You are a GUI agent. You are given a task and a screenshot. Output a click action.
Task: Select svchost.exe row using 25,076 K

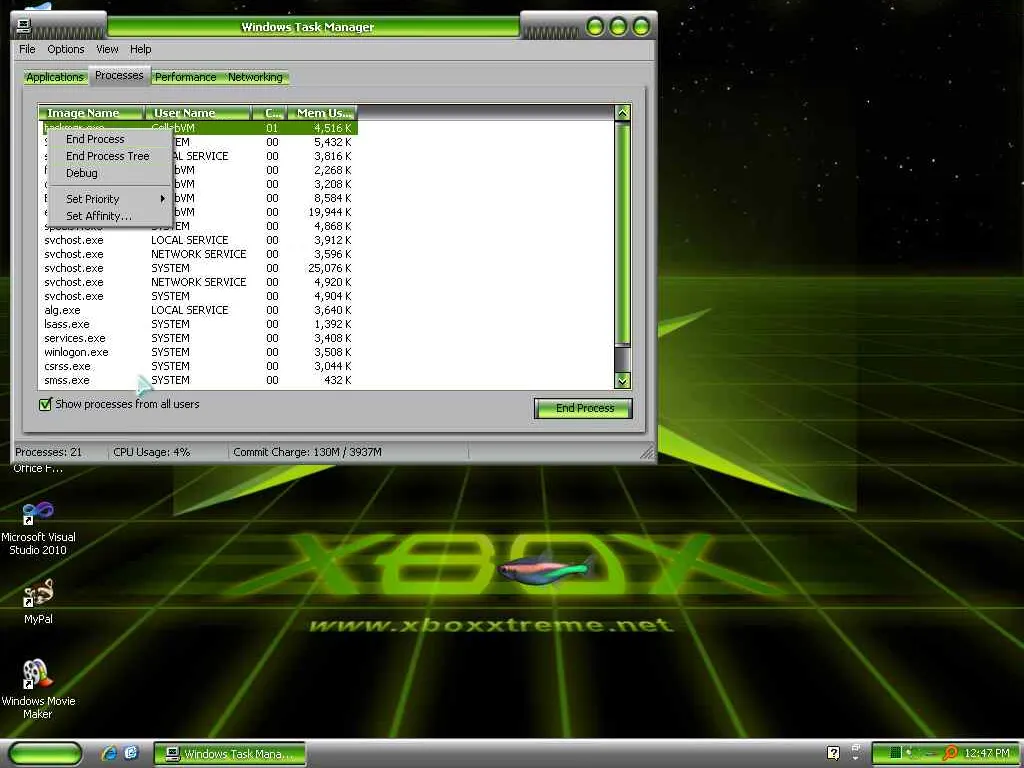[198, 268]
